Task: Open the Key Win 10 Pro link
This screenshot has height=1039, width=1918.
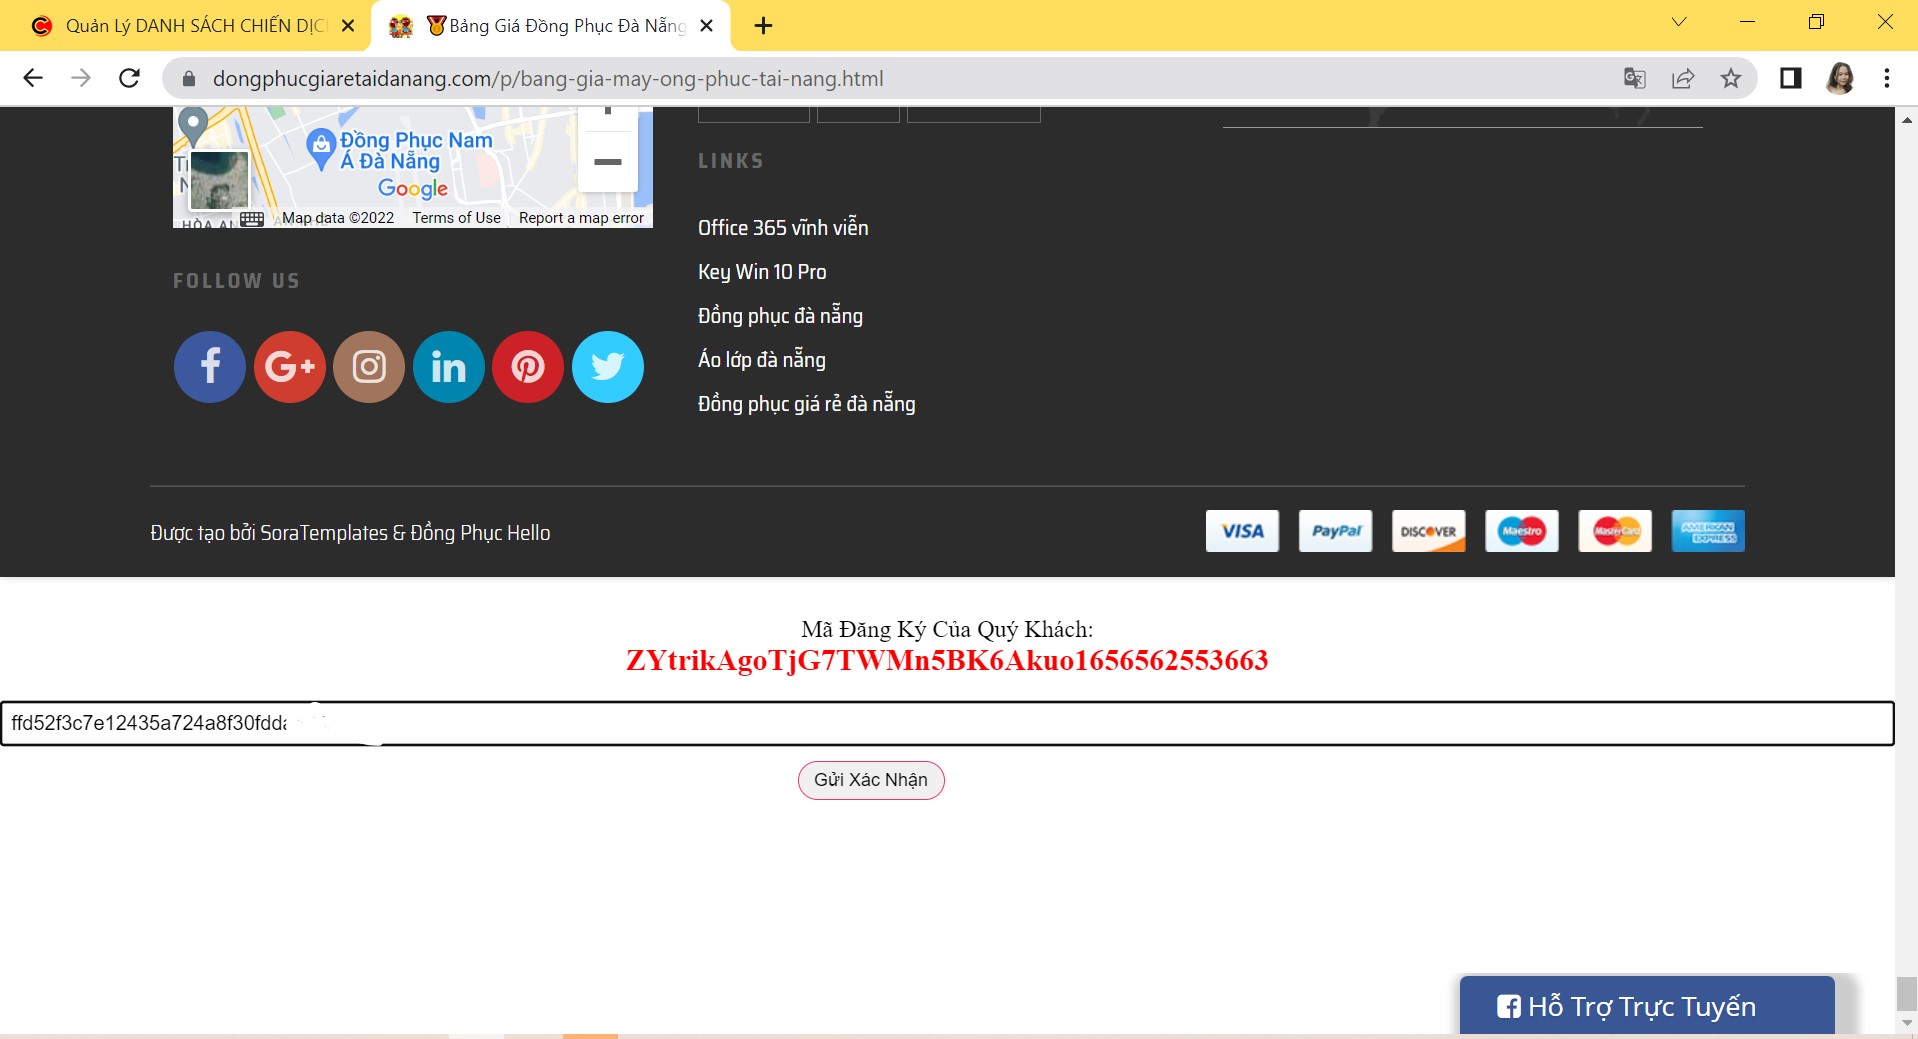Action: point(762,272)
